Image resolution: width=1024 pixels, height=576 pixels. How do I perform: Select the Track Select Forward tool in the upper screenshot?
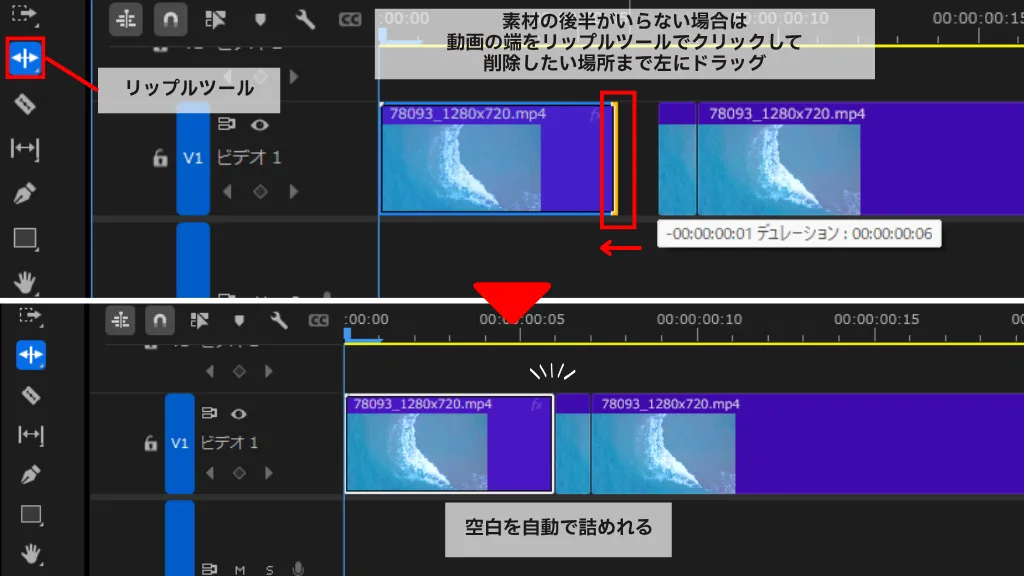point(25,14)
